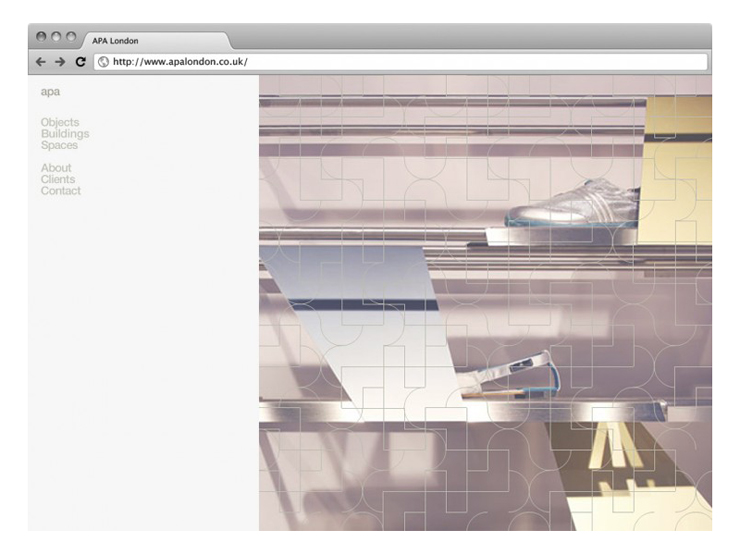Zoom the window with the third button
This screenshot has width=740, height=555.
coord(71,37)
